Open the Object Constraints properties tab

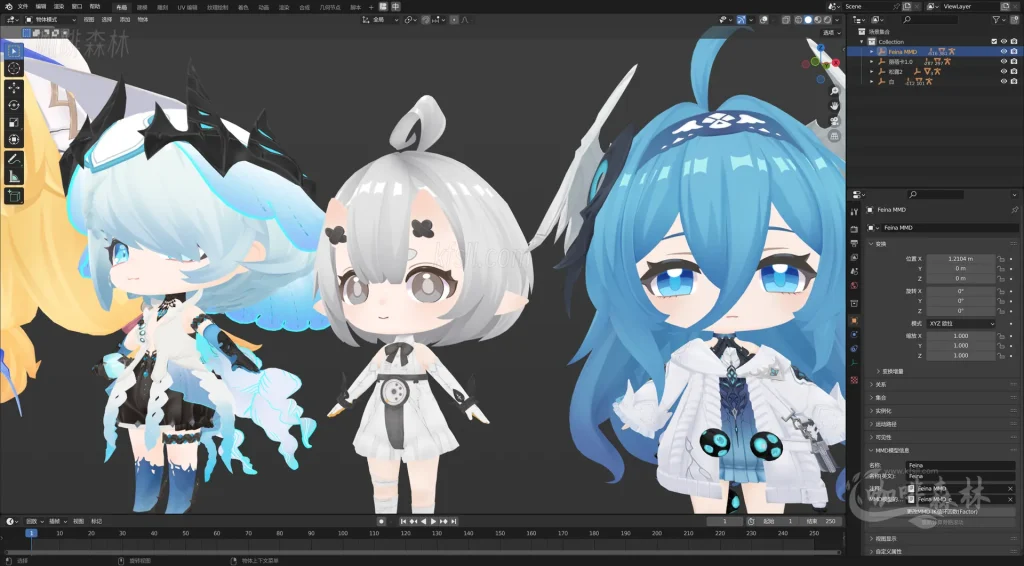coord(854,349)
